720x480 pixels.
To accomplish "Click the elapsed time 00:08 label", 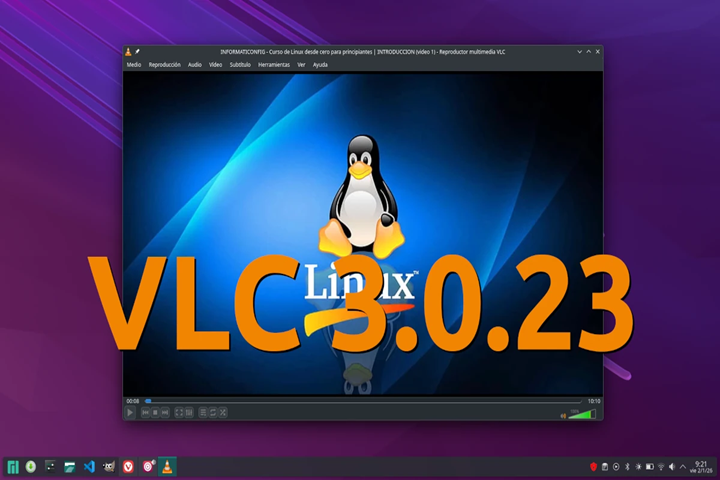I will 133,401.
